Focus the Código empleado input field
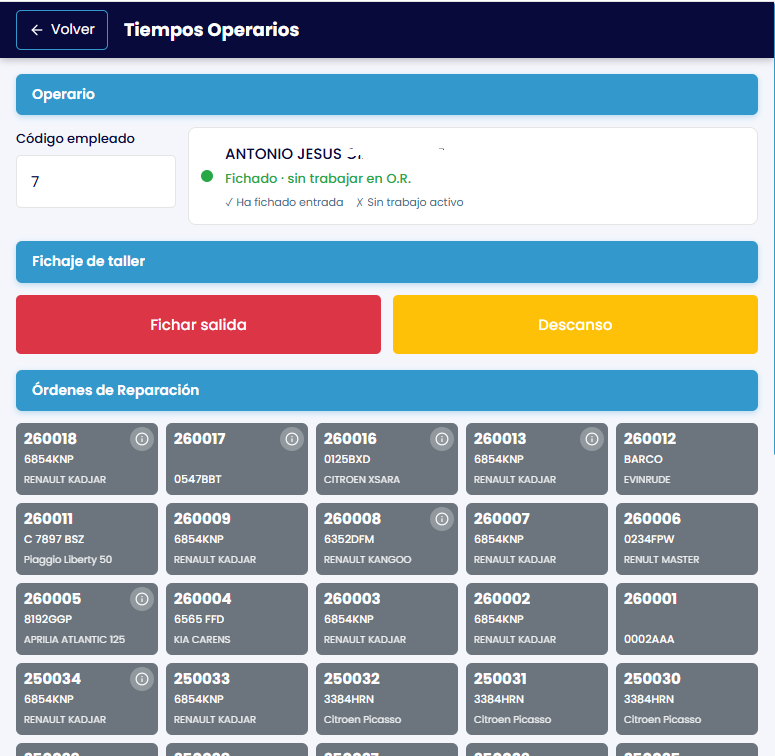This screenshot has width=775, height=756. pos(96,181)
